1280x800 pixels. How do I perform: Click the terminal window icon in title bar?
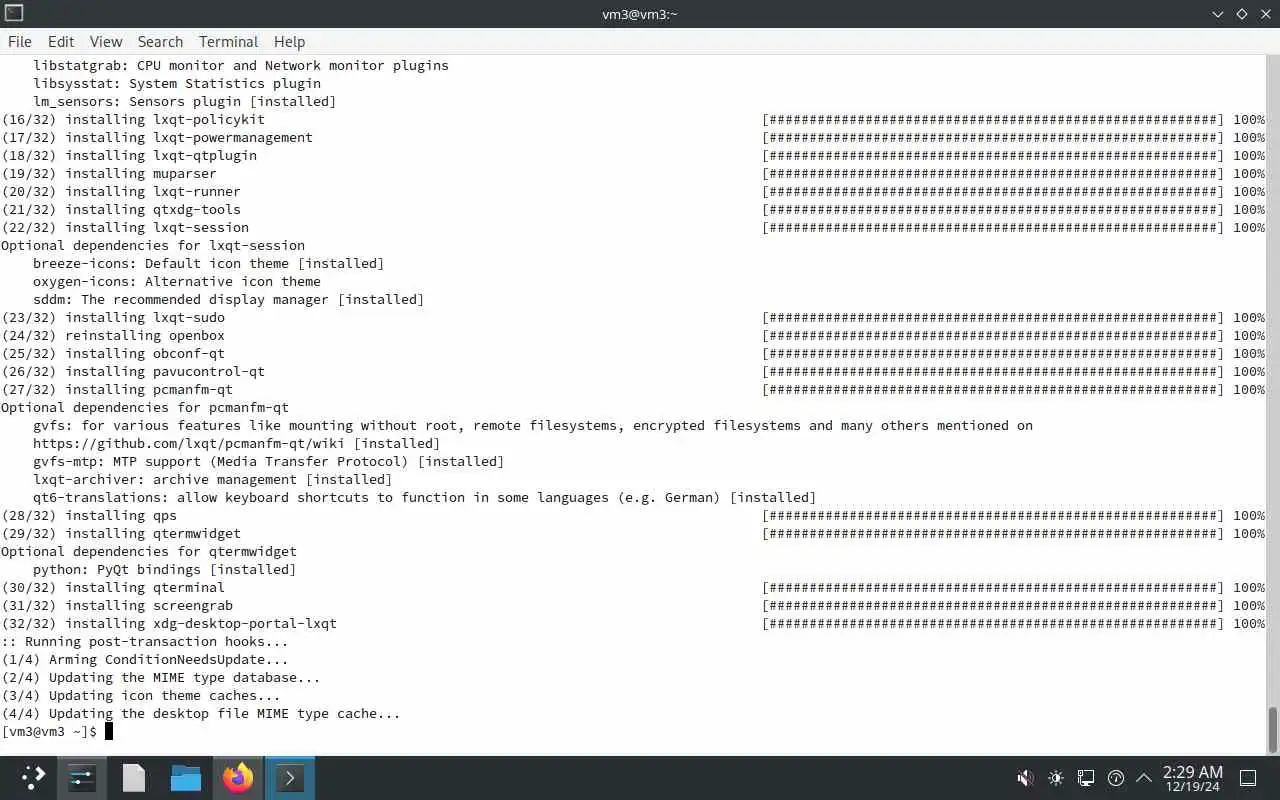click(x=13, y=13)
